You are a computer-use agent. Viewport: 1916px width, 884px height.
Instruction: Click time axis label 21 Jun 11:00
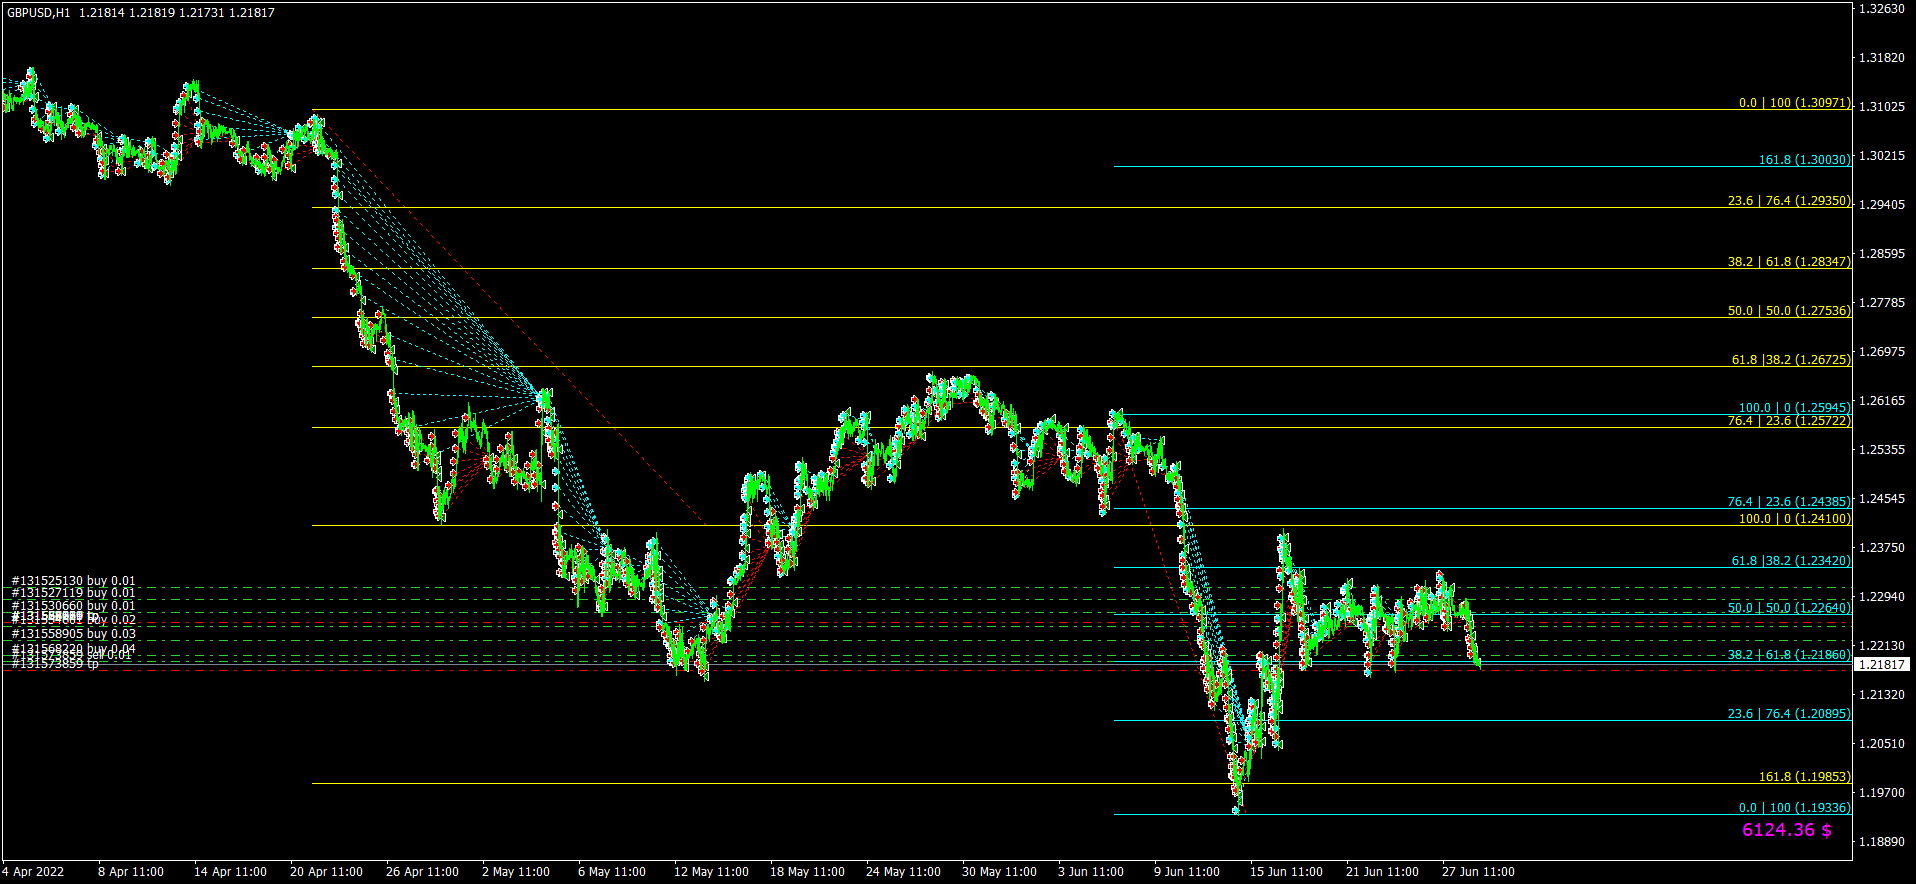1382,872
